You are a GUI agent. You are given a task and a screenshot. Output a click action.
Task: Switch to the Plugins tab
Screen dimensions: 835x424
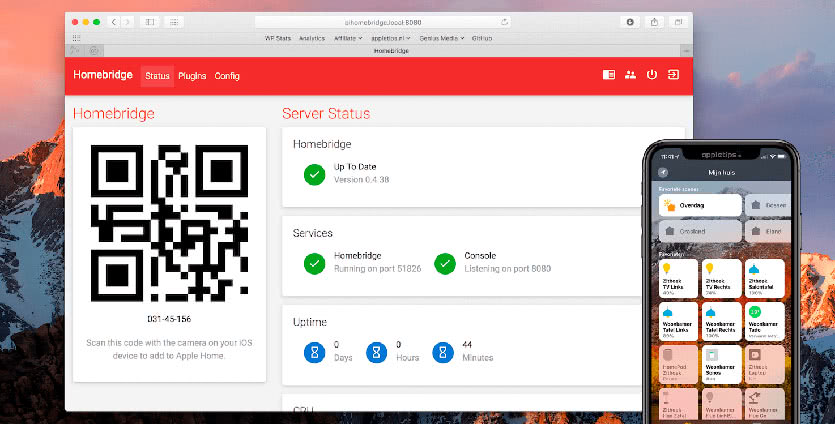[x=192, y=75]
